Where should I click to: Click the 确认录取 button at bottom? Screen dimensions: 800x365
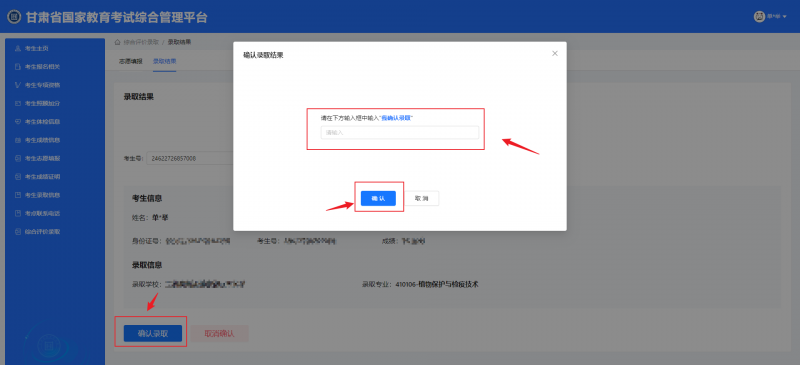(153, 333)
